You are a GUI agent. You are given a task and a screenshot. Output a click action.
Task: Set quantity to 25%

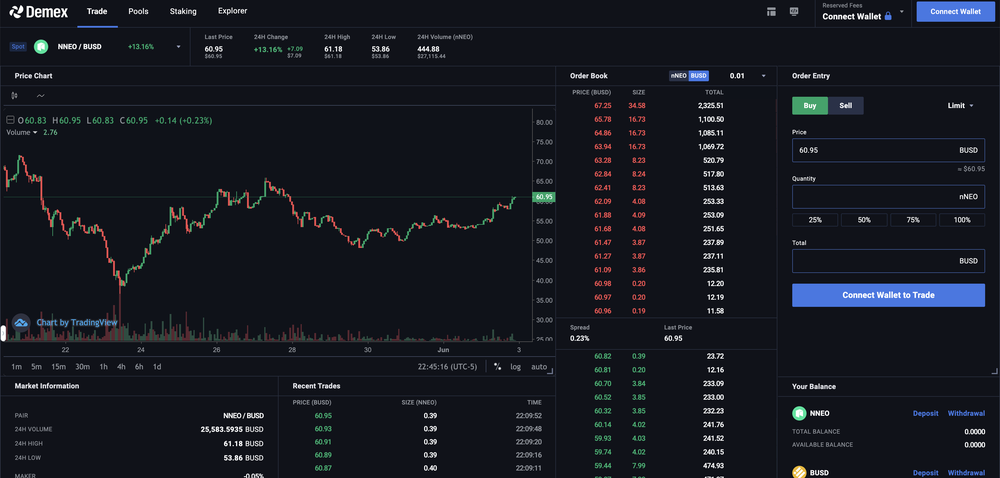pyautogui.click(x=815, y=220)
